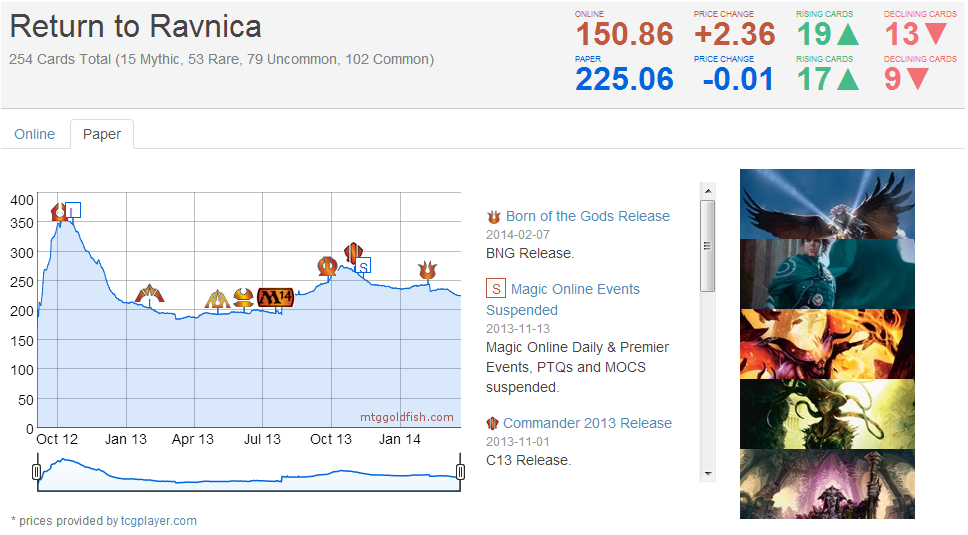Open the Commander 2013 Release link

(x=587, y=423)
